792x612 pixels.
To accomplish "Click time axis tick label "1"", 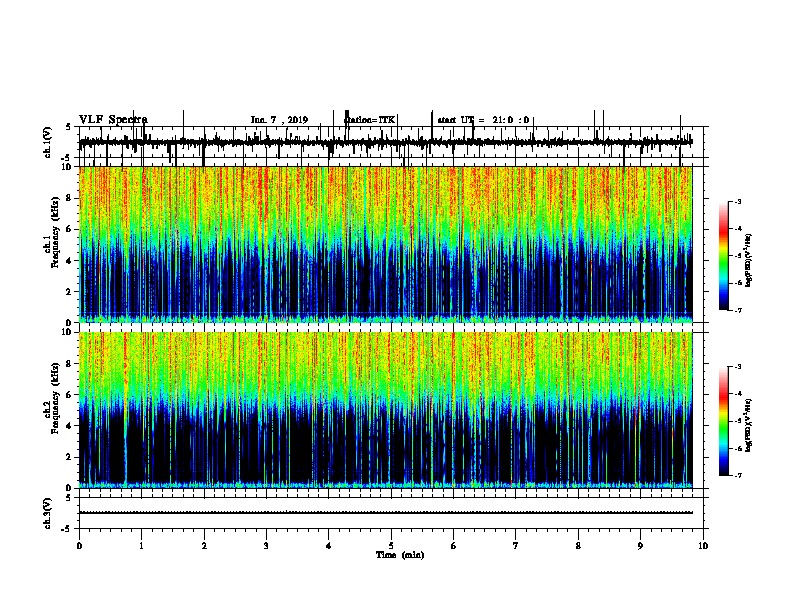I will coord(141,546).
